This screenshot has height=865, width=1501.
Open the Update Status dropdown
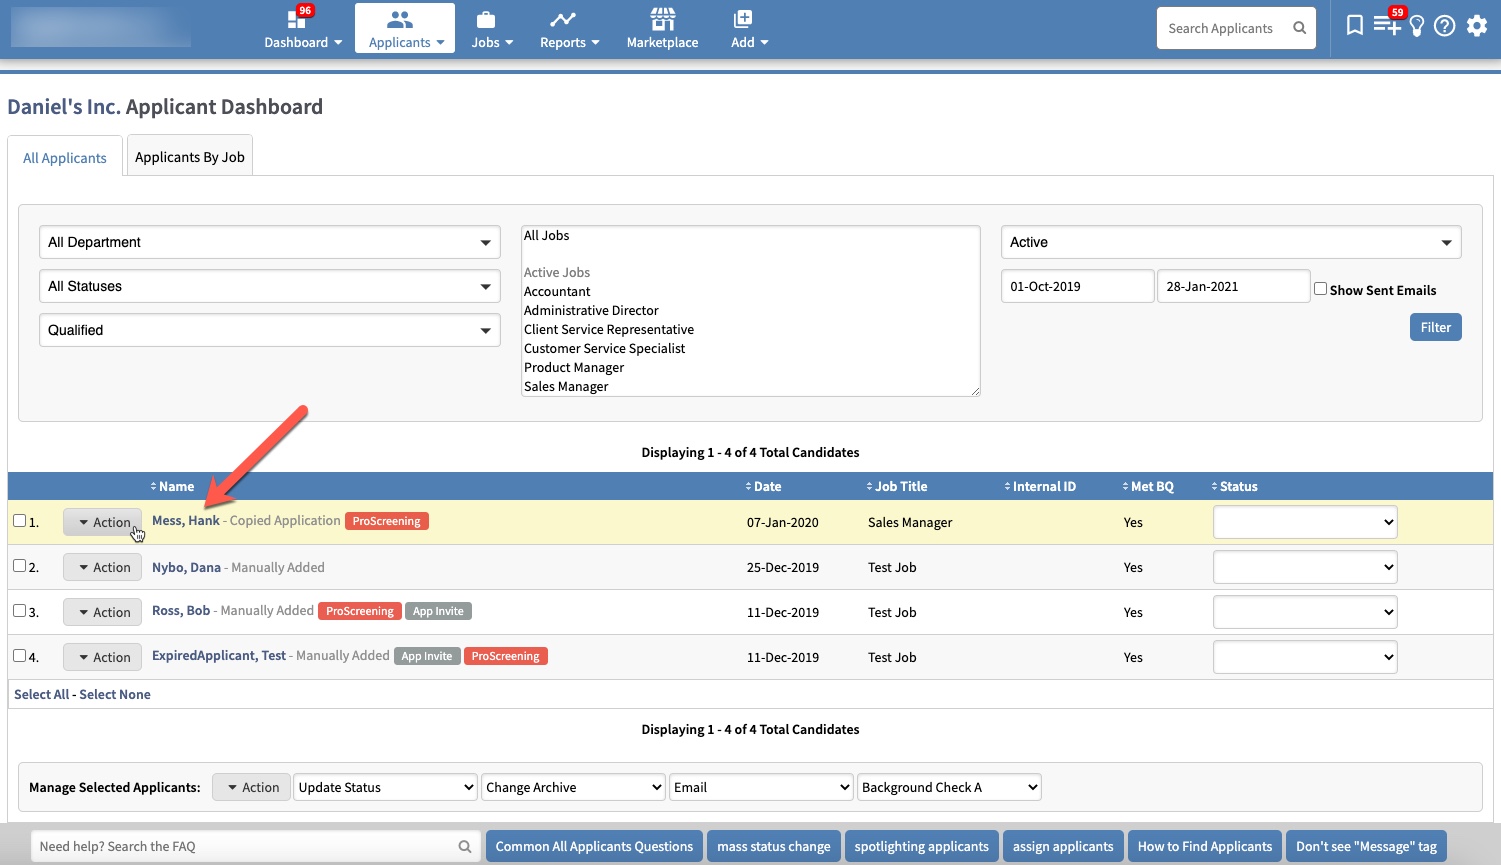(x=385, y=788)
